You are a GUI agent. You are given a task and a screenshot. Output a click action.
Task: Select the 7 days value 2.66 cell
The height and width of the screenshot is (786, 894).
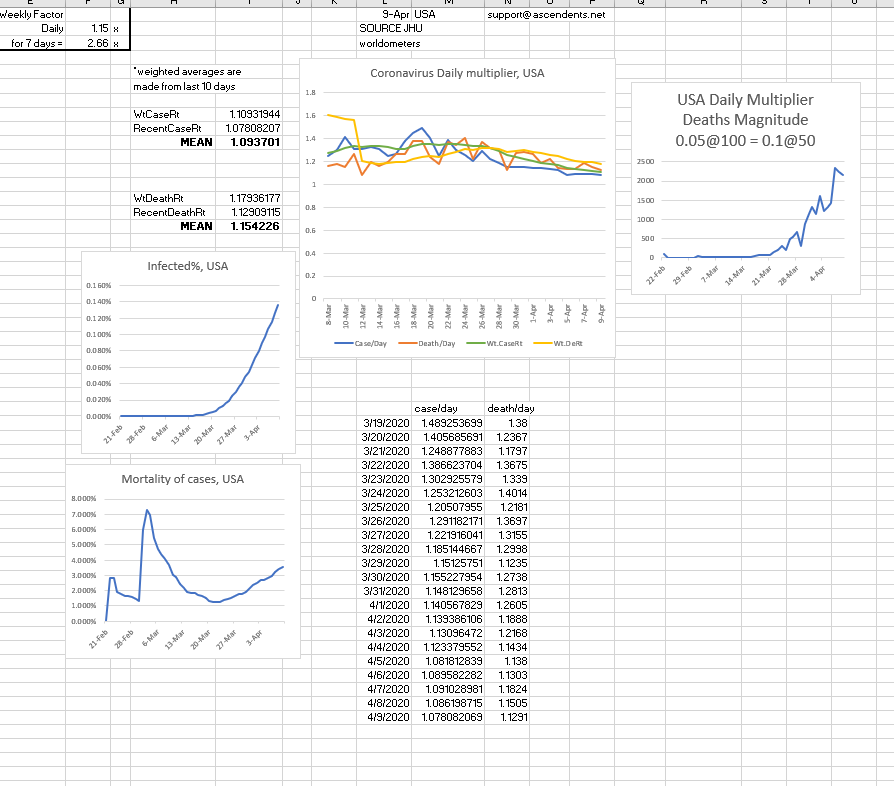point(97,44)
